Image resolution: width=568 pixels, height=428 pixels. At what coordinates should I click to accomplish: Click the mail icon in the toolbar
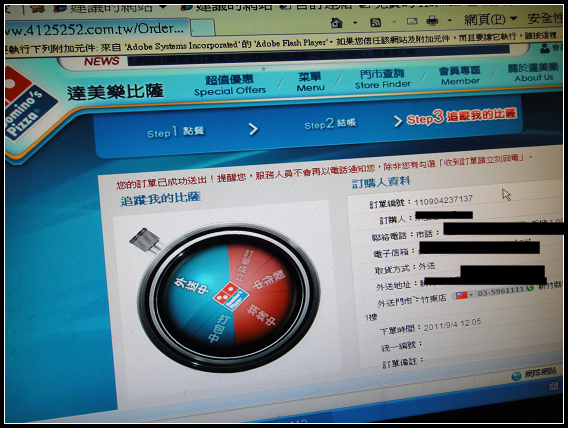[412, 21]
